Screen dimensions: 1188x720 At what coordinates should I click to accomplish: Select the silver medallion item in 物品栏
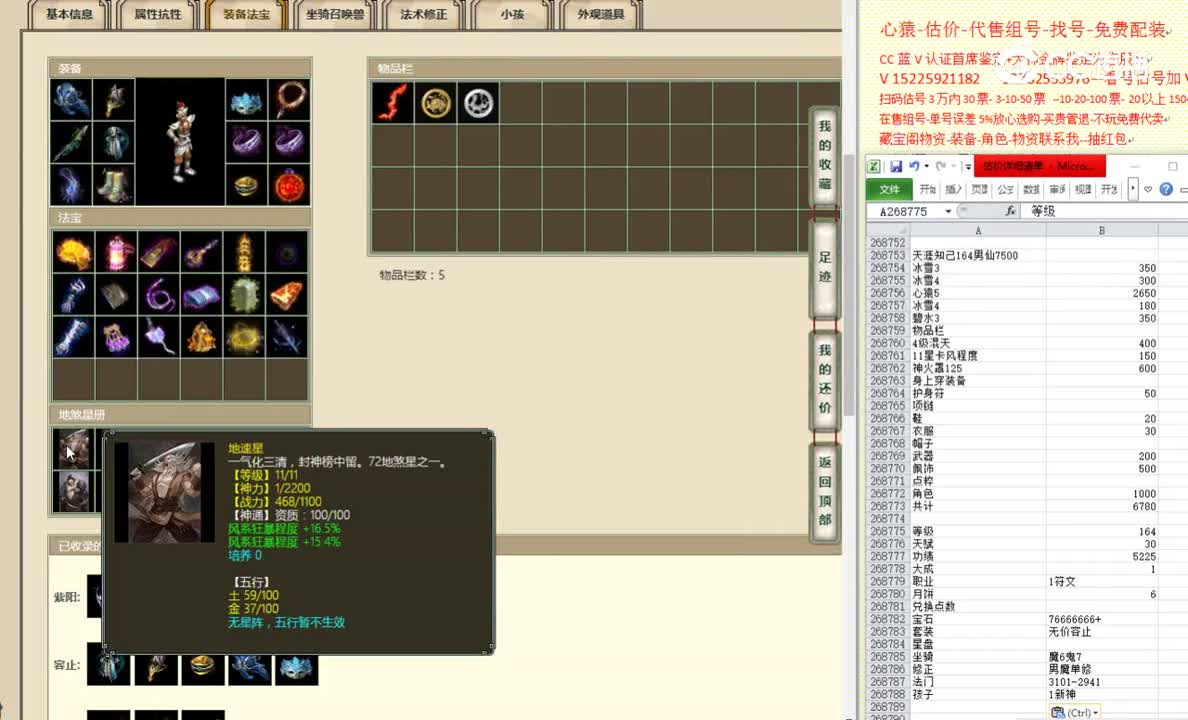(478, 103)
